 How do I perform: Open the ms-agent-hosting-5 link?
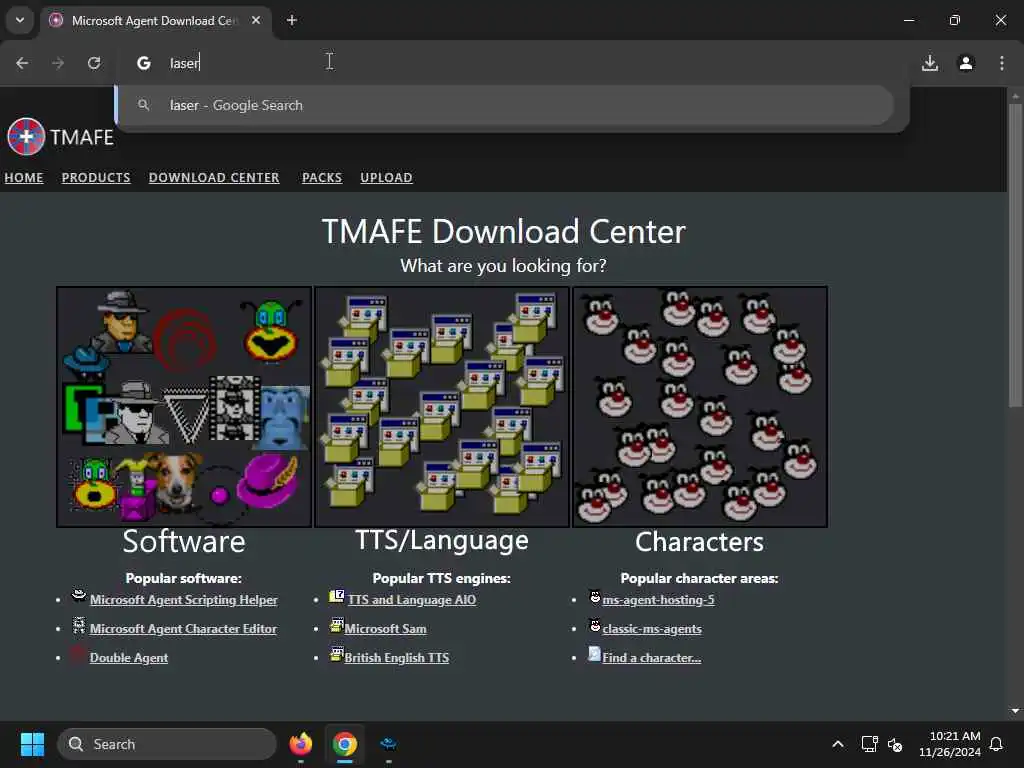pyautogui.click(x=658, y=600)
